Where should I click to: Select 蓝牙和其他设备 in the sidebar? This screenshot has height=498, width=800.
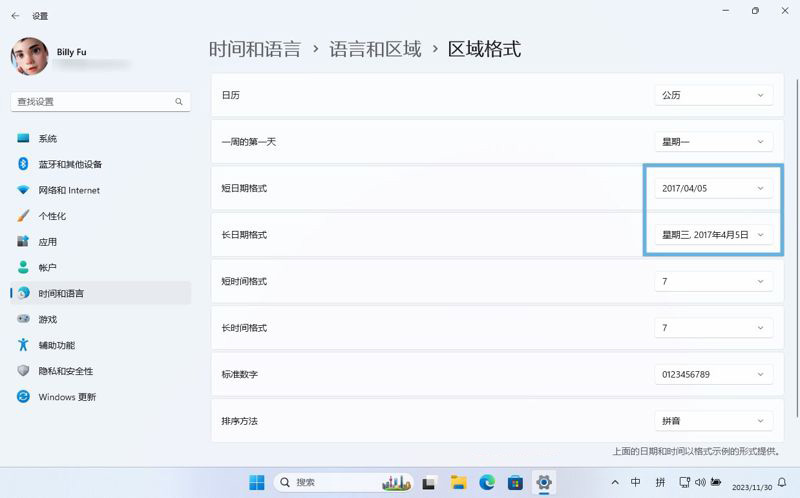click(70, 164)
